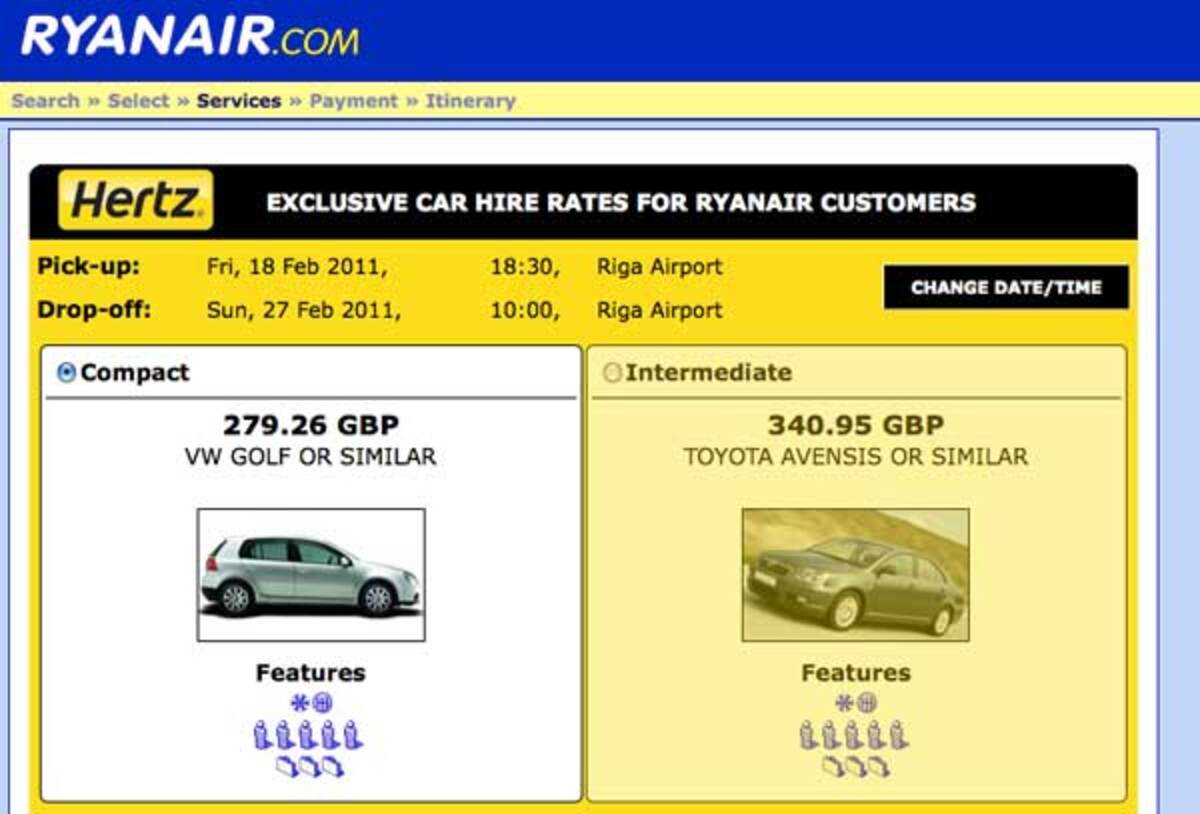Click the VW Golf car thumbnail

coord(311,575)
